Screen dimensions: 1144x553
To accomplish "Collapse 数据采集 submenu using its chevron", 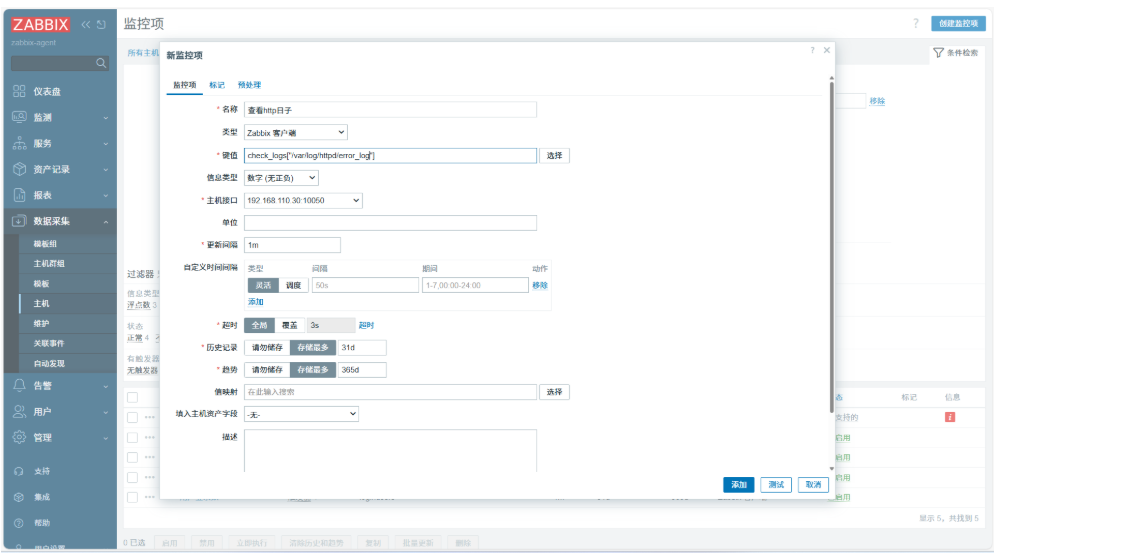I will pos(106,222).
